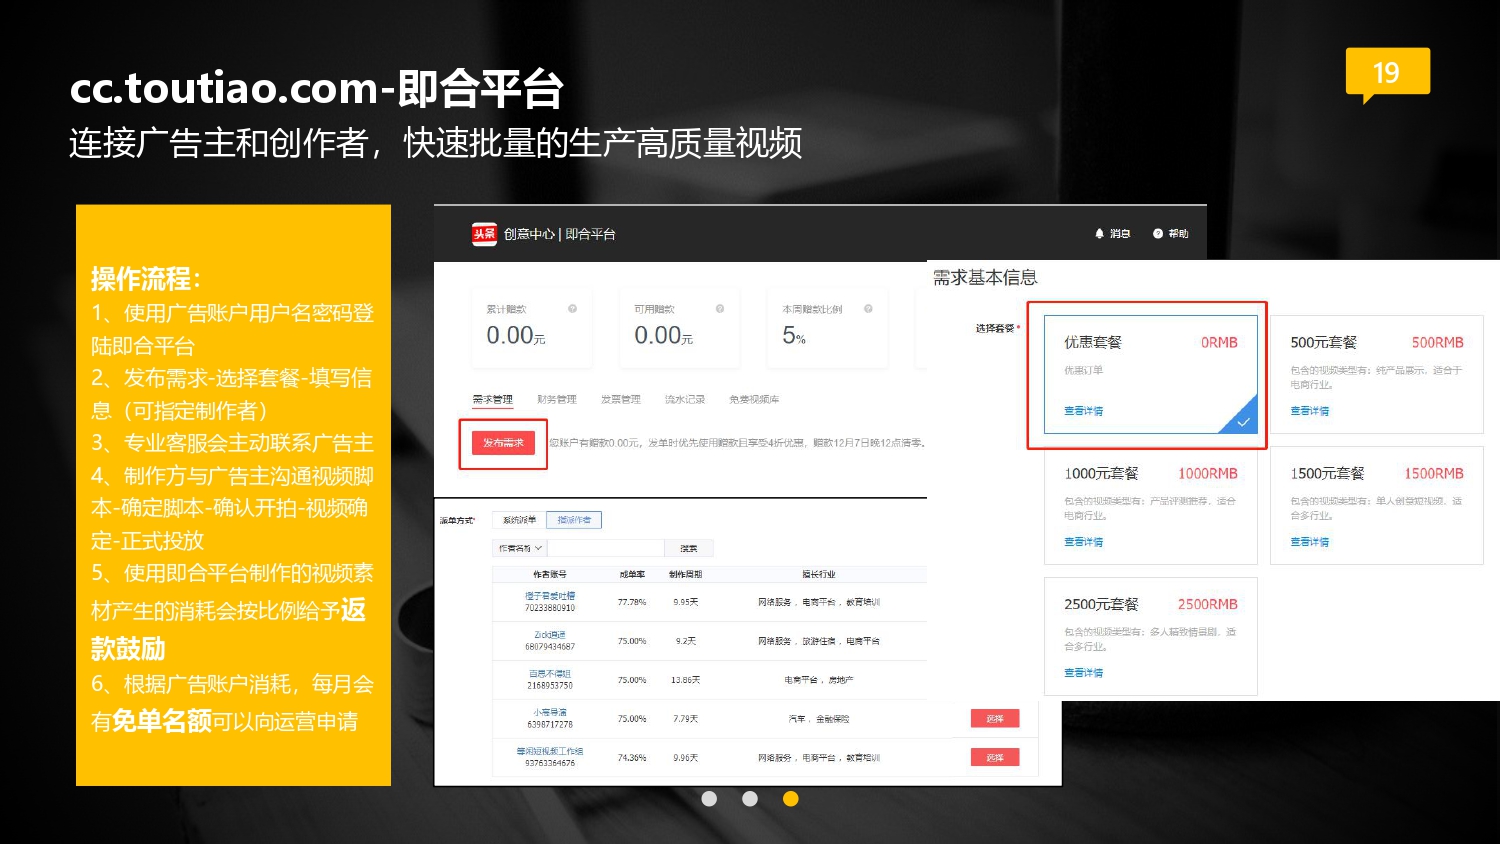The width and height of the screenshot is (1500, 844).
Task: Click the 擅长行业 column header
Action: 819,574
